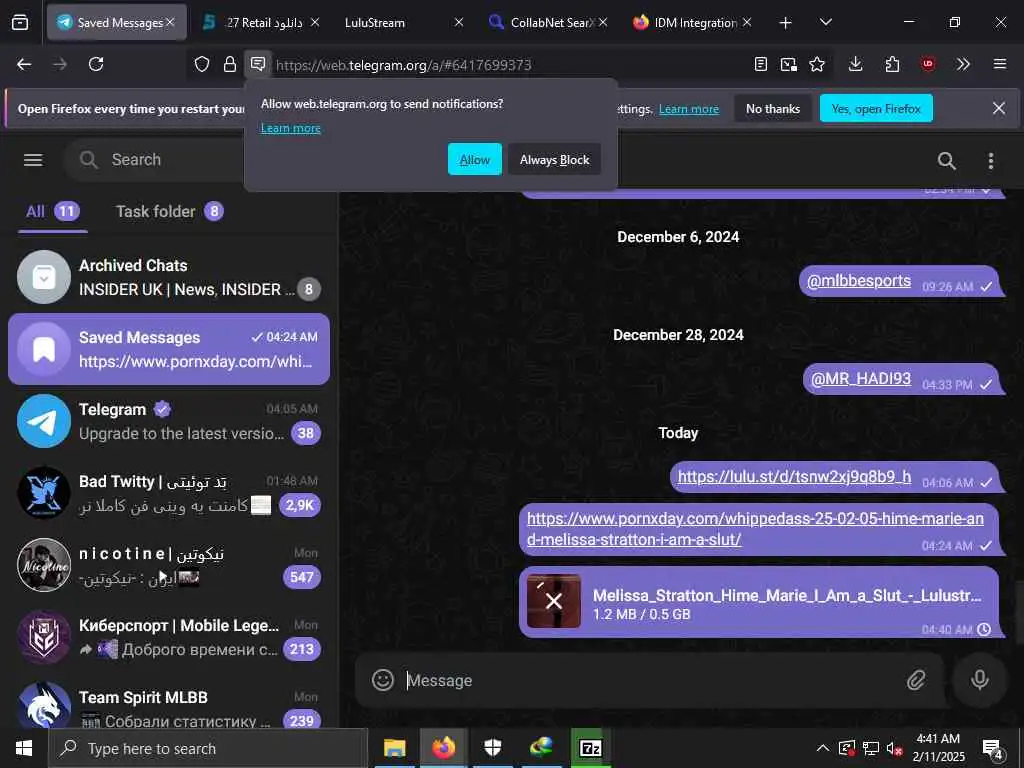This screenshot has height=768, width=1024.
Task: Open Telegram main menu hamburger
Action: click(33, 160)
